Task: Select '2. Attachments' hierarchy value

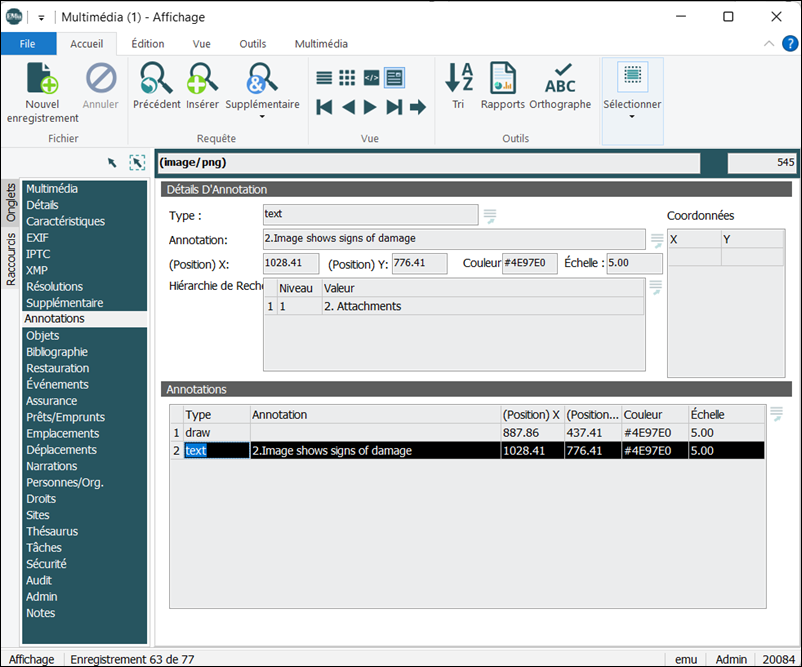Action: (x=483, y=306)
